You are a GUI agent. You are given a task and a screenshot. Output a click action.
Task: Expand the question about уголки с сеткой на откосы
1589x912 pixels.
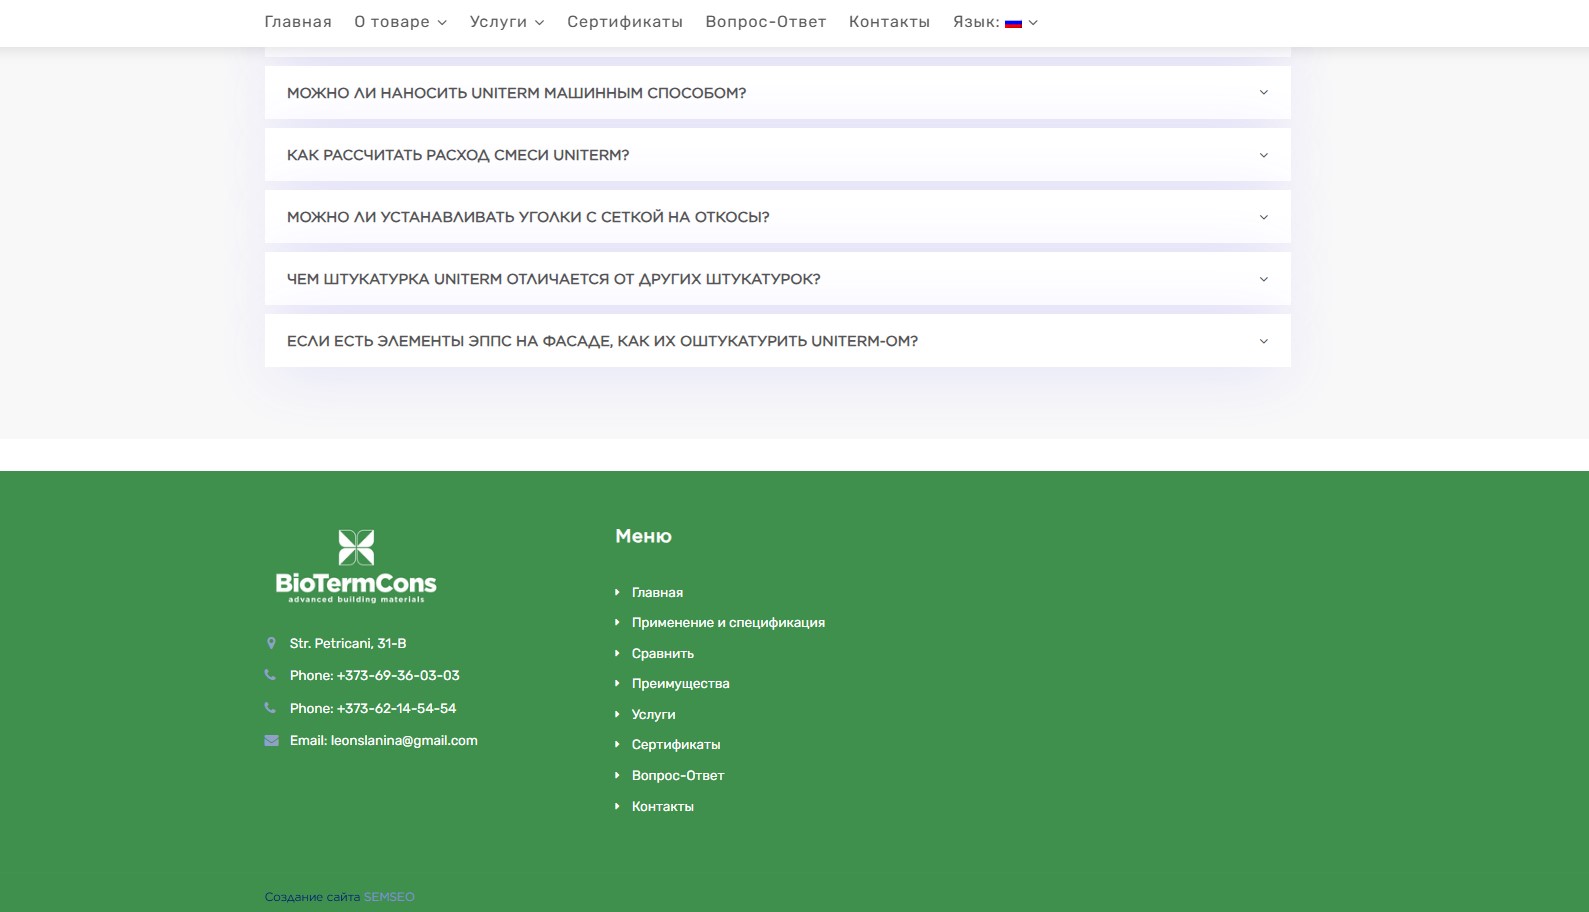point(777,217)
